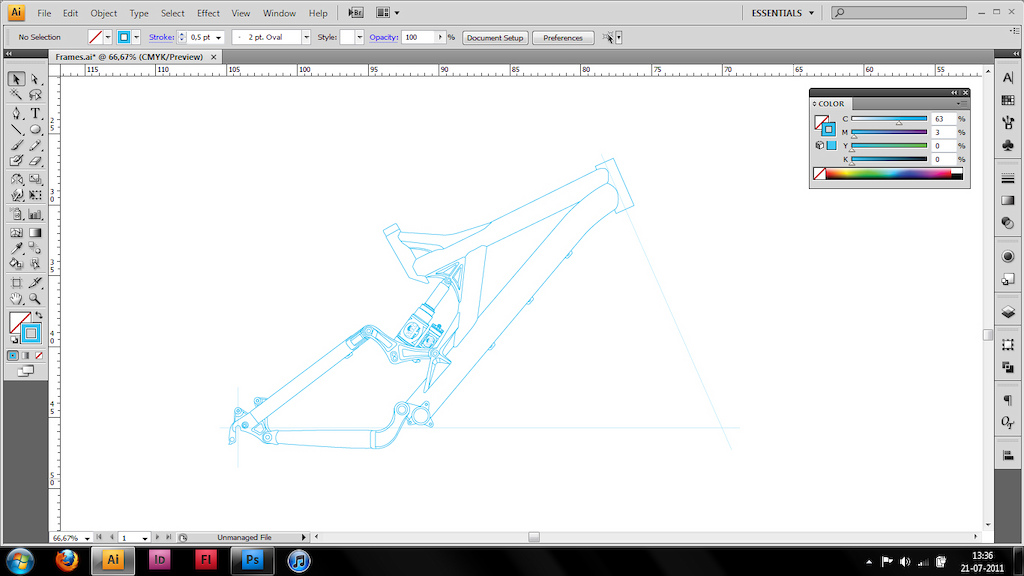
Task: Select the Paintbrush tool
Action: coord(16,145)
